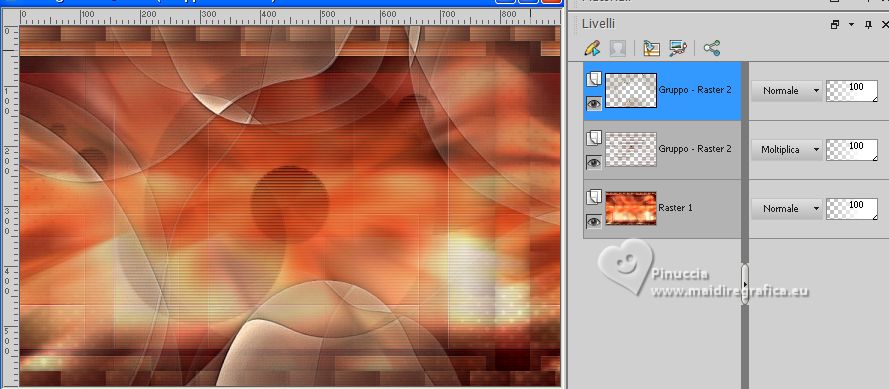
Task: Toggle visibility of Moltiplica Gruppo - Raster 2 layer
Action: coord(594,163)
